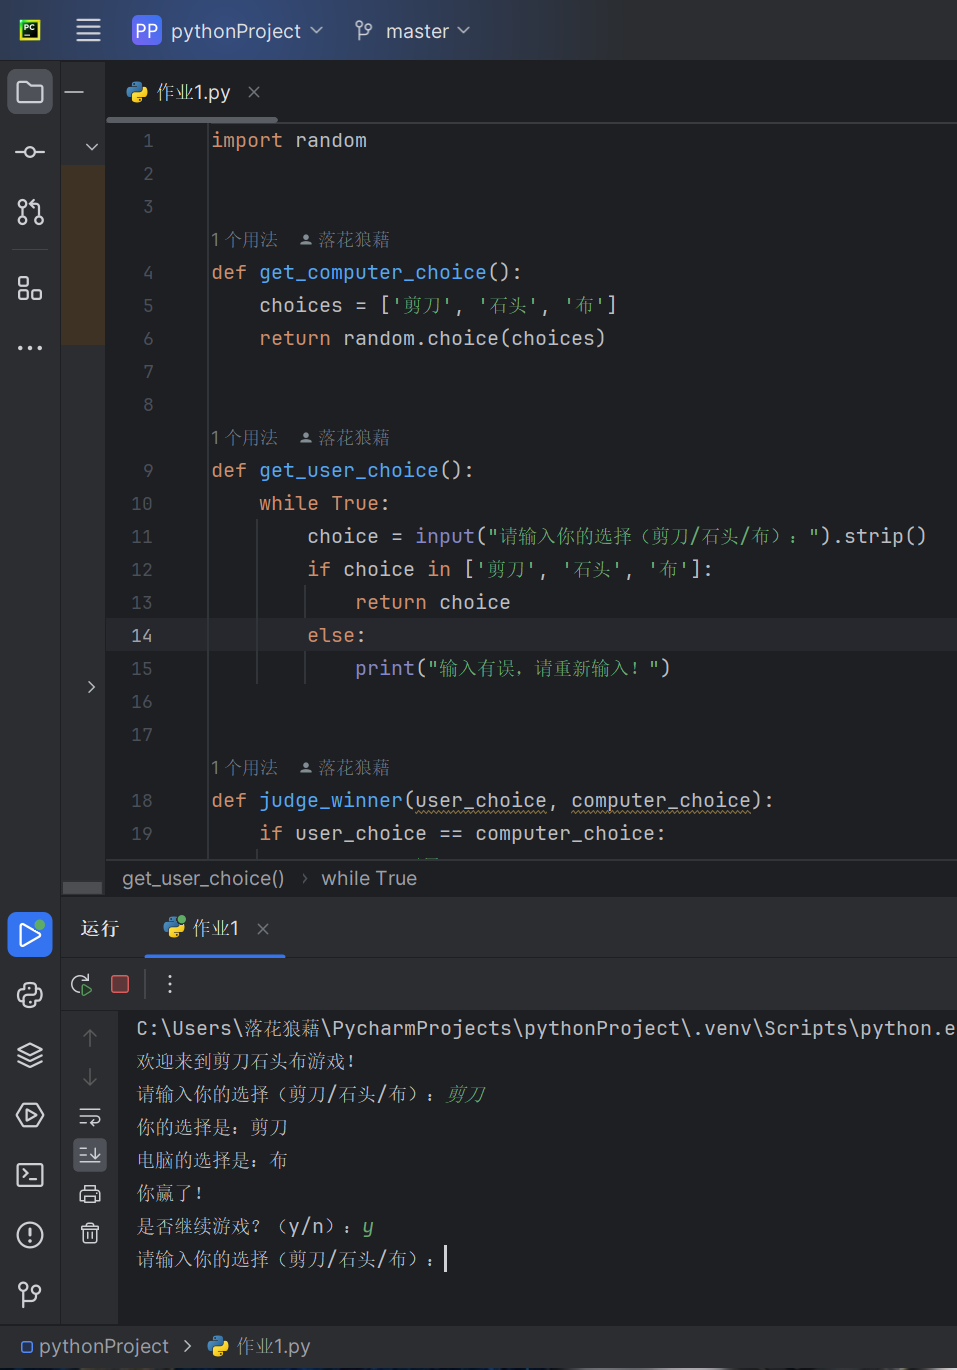
Task: Open the Terminal tool window
Action: coord(30,1175)
